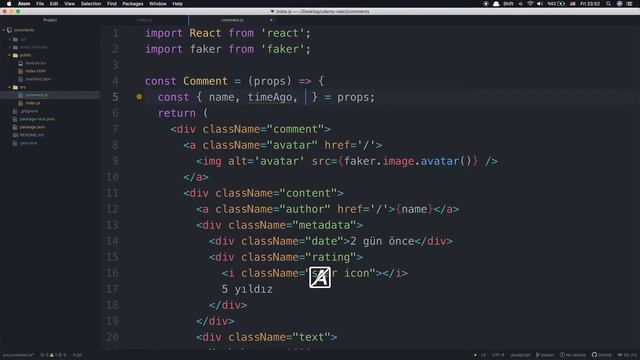Image resolution: width=640 pixels, height=360 pixels.
Task: Collapse the public folder
Action: pos(10,55)
